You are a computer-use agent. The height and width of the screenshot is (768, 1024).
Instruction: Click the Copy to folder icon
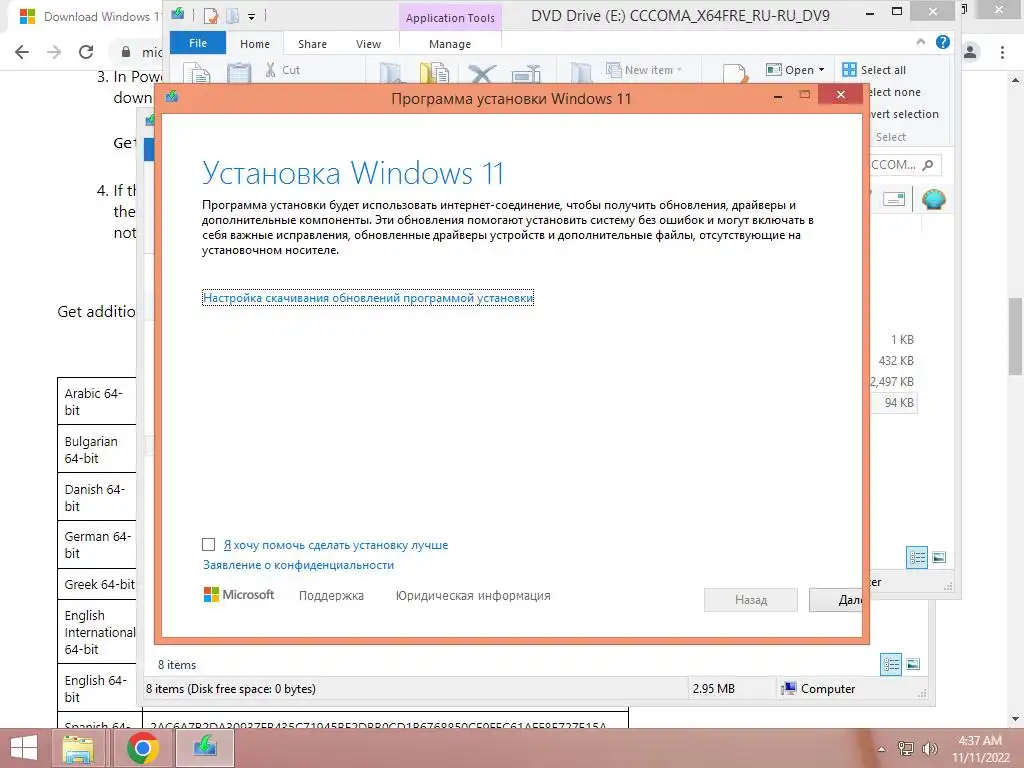(x=434, y=73)
